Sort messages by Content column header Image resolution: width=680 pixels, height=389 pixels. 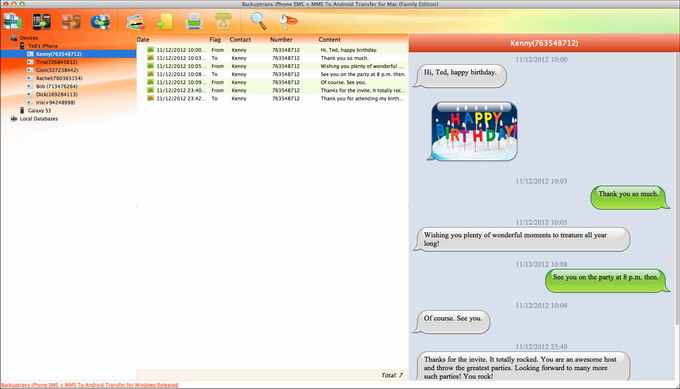tap(330, 39)
